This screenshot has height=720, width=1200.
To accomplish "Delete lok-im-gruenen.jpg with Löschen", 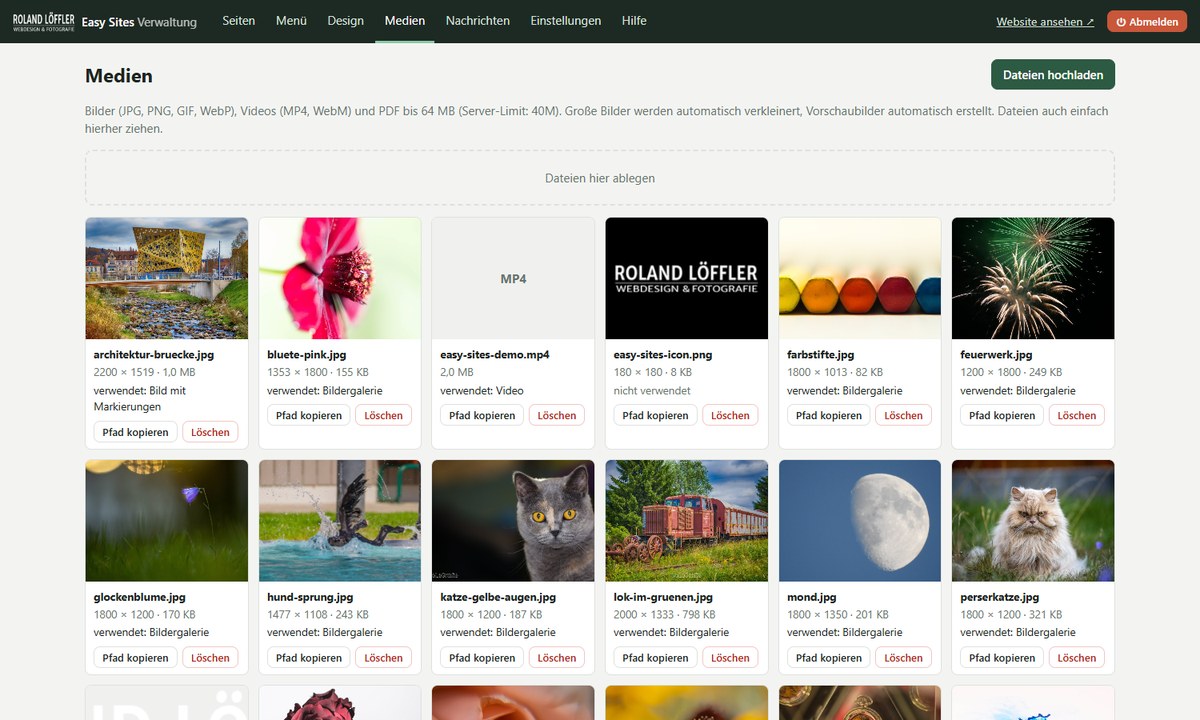I will coord(730,657).
